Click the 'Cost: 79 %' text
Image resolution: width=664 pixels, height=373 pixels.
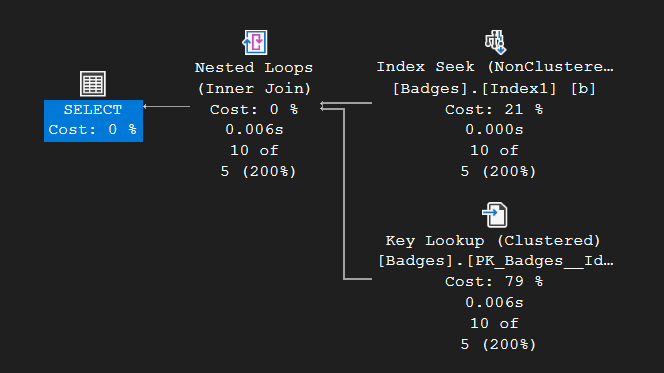click(x=494, y=281)
